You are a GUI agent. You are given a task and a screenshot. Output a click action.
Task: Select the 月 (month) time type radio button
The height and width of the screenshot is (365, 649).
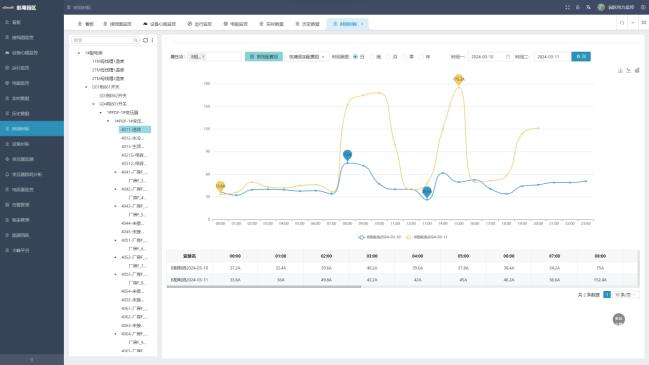click(389, 57)
